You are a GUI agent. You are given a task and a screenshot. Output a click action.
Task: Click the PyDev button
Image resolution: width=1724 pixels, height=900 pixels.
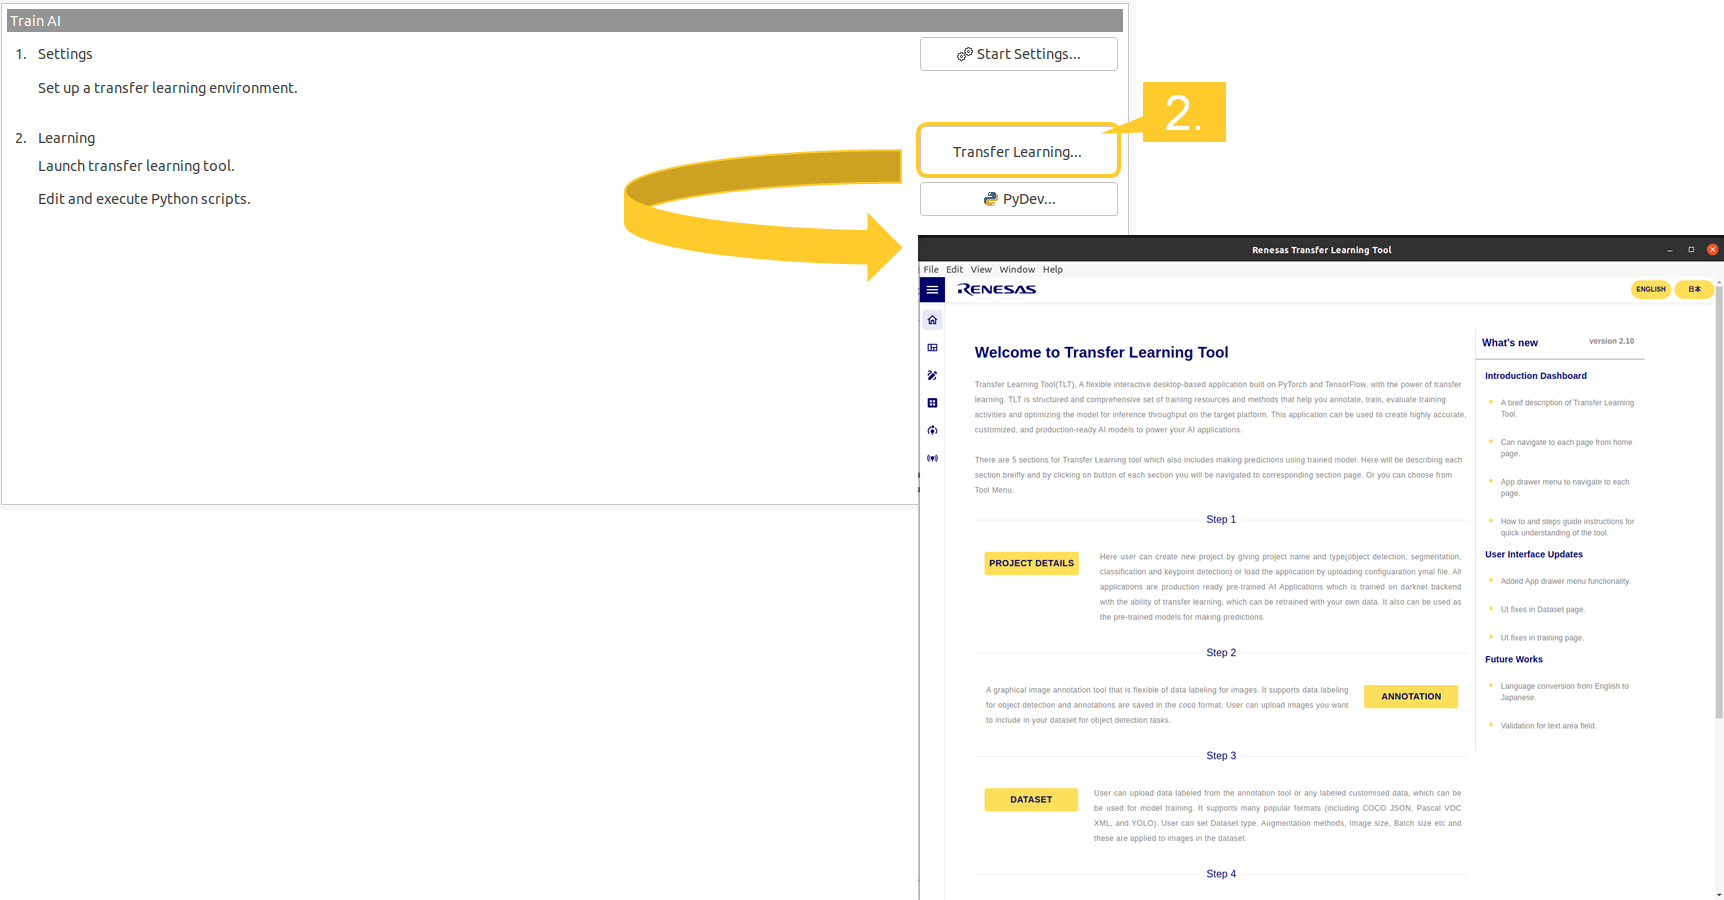coord(1019,199)
